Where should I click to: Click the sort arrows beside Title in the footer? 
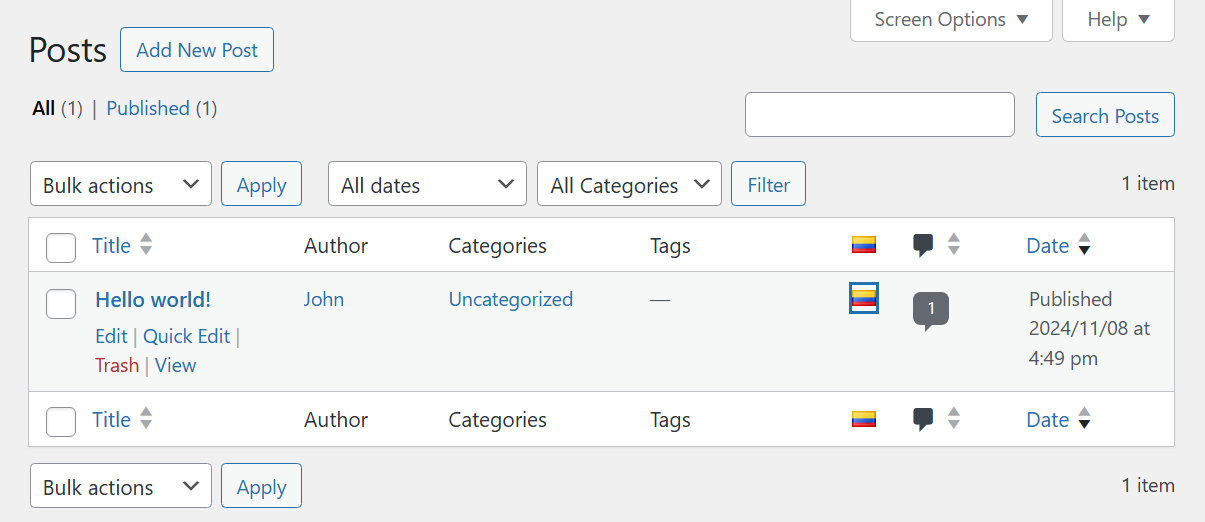coord(146,419)
